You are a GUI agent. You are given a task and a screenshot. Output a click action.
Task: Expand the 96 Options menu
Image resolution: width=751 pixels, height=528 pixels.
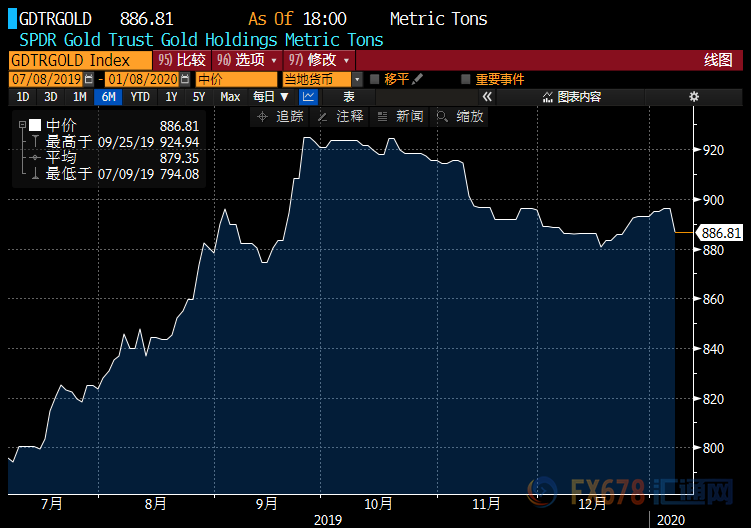(x=241, y=60)
